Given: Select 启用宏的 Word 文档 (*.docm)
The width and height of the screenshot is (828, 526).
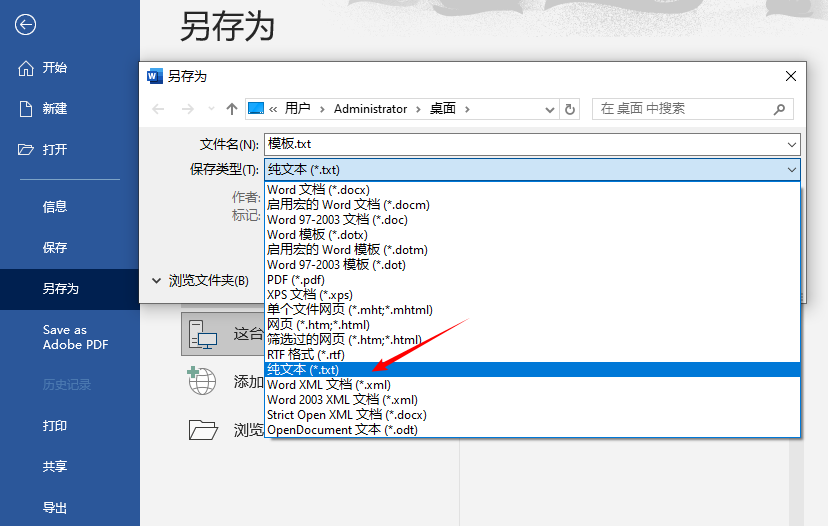Looking at the screenshot, I should tap(532, 204).
